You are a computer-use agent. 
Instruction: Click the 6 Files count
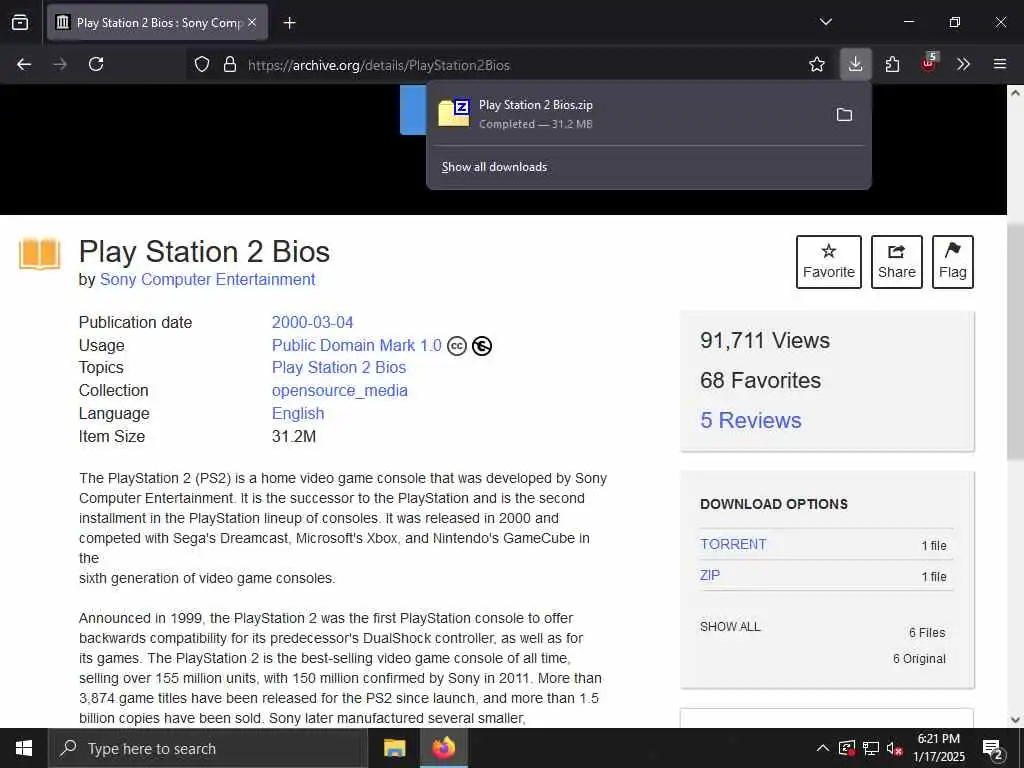point(927,633)
